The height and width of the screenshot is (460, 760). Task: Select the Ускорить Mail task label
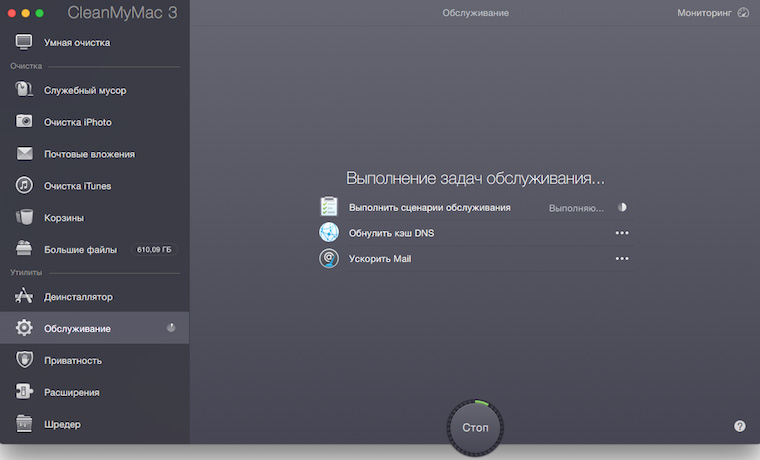[380, 259]
